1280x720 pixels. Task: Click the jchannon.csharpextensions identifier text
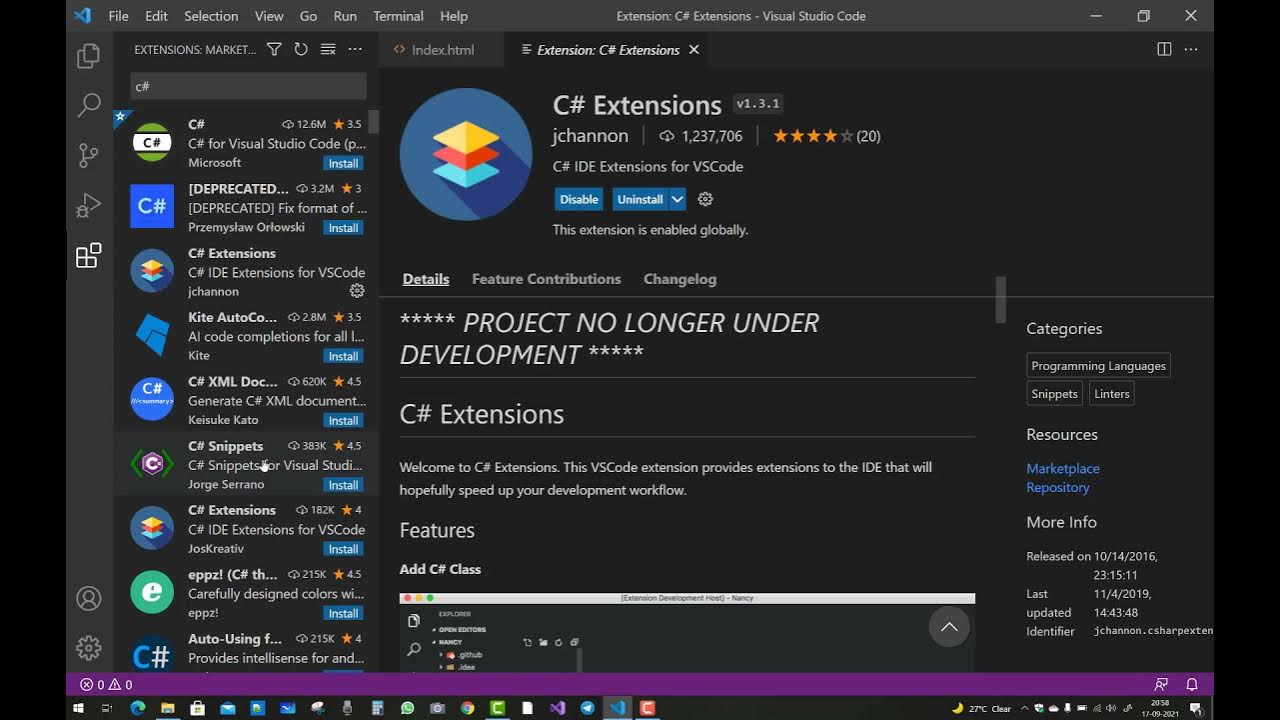(1153, 631)
